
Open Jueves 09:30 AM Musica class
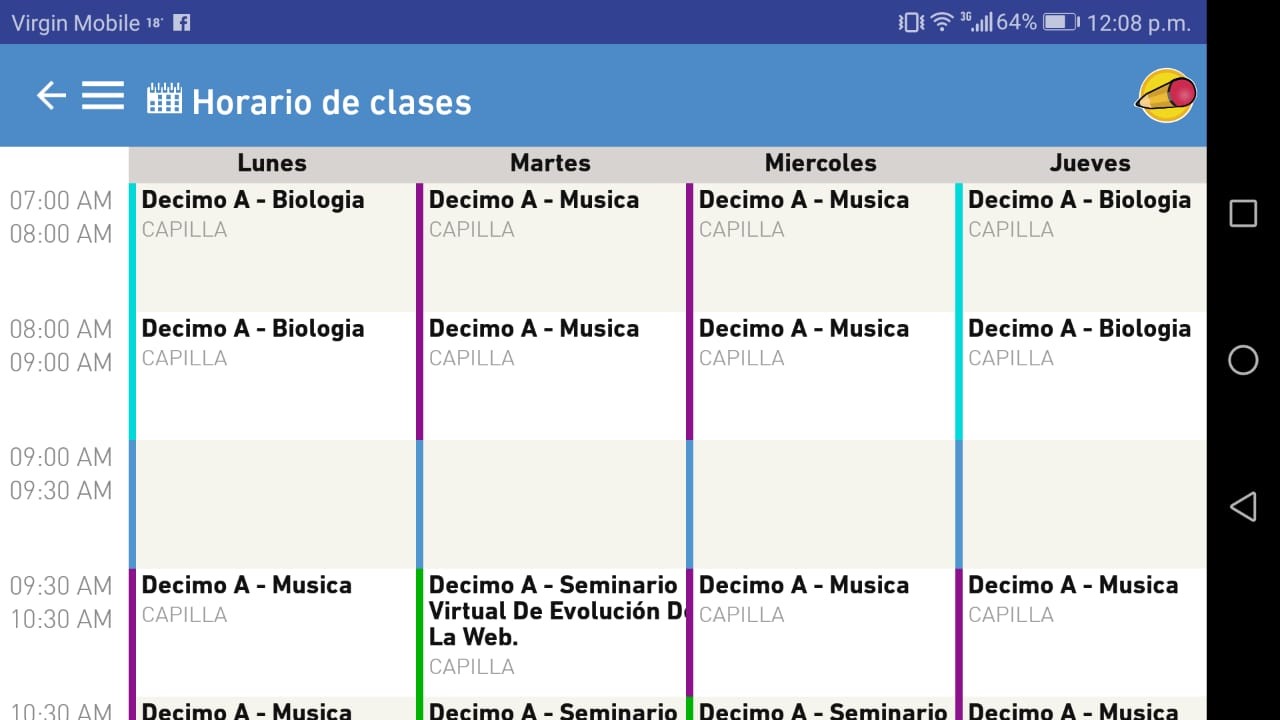pyautogui.click(x=1084, y=630)
